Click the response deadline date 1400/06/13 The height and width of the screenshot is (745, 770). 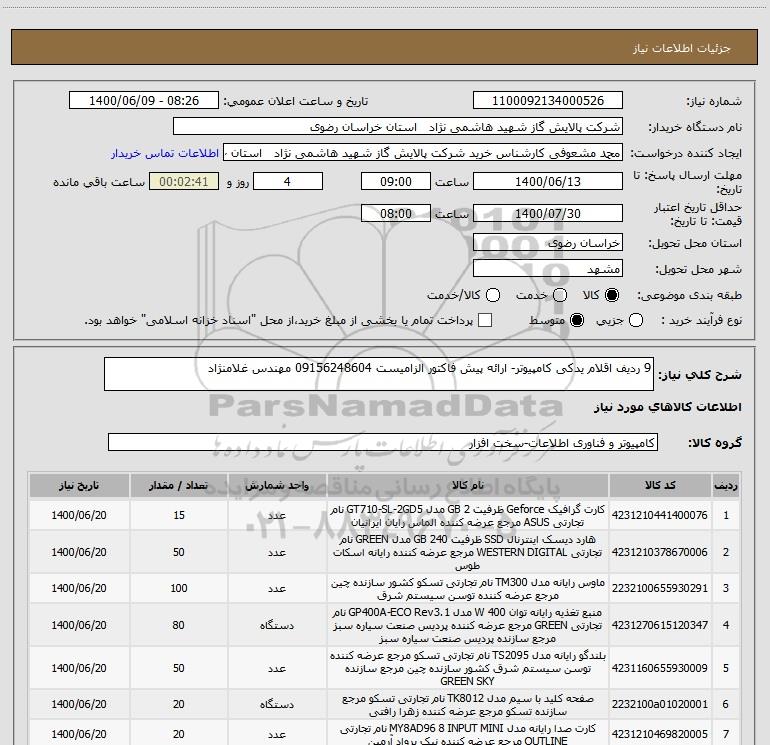coord(546,182)
